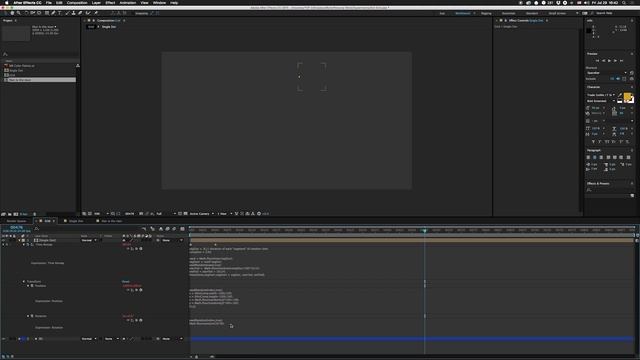Switch to the Standard workspace
Image resolution: width=640 pixels, height=360 pixels.
click(x=532, y=13)
